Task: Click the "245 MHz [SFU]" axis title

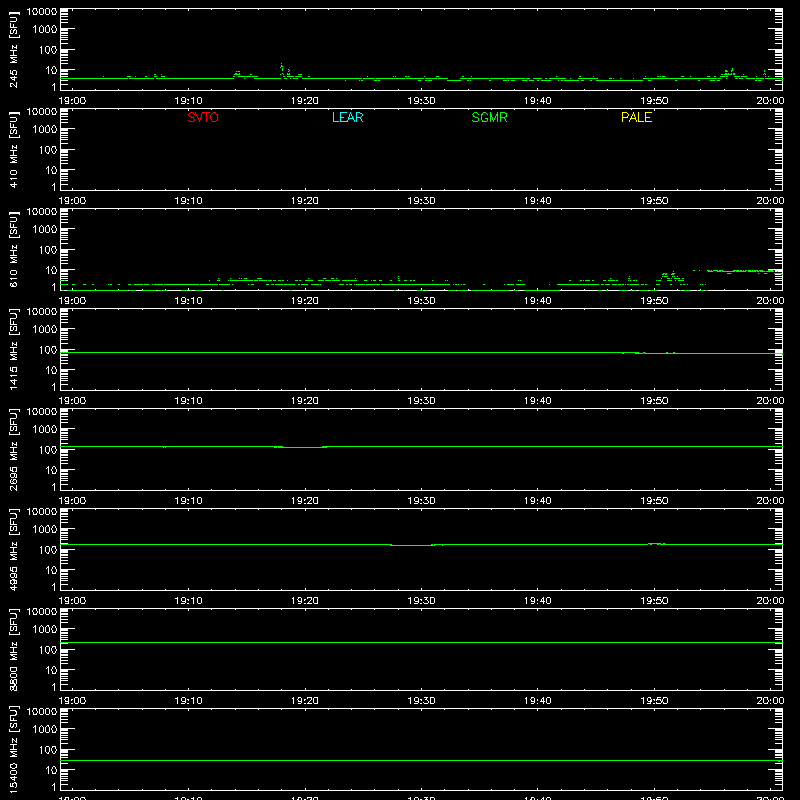Action: [x=14, y=49]
